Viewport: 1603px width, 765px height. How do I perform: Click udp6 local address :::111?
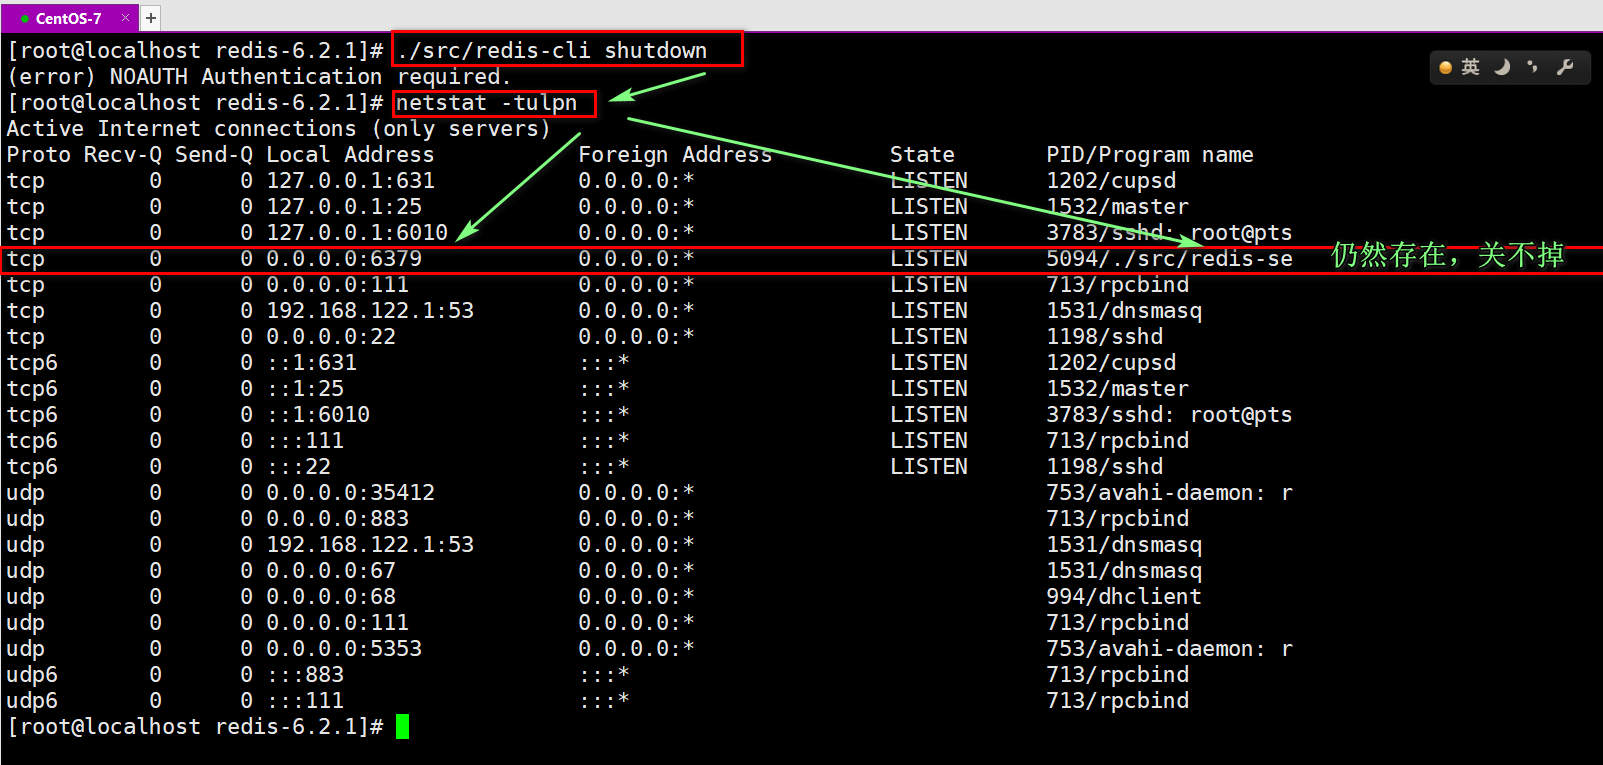[305, 700]
